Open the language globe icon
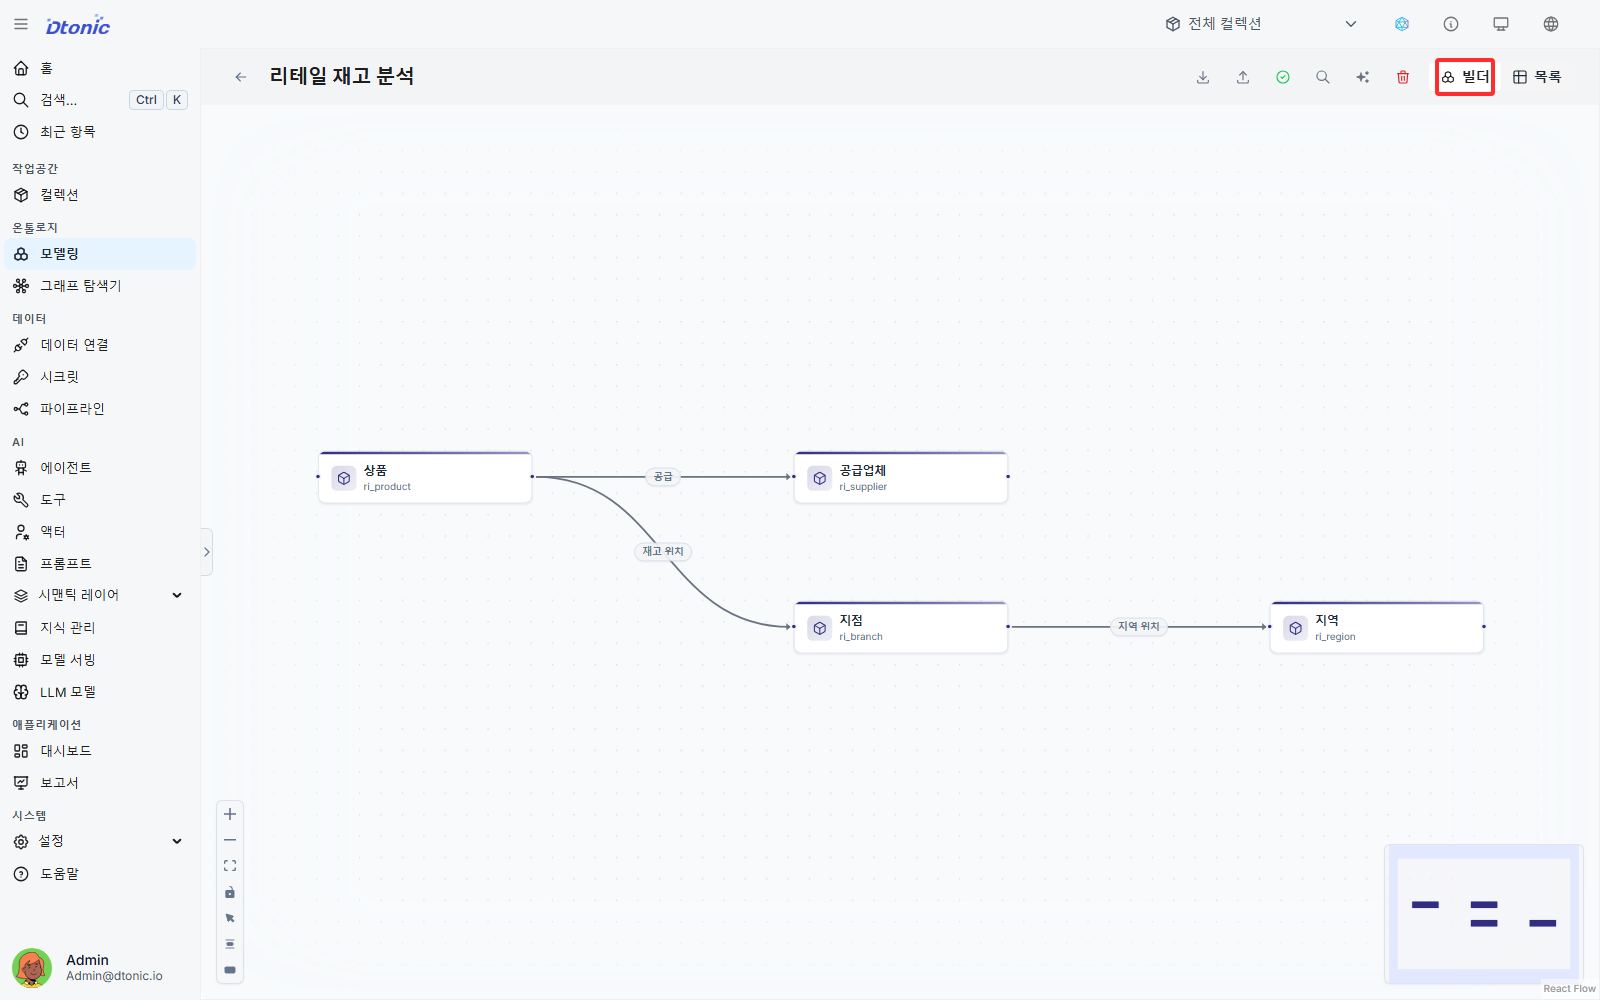1600x1000 pixels. [1551, 24]
